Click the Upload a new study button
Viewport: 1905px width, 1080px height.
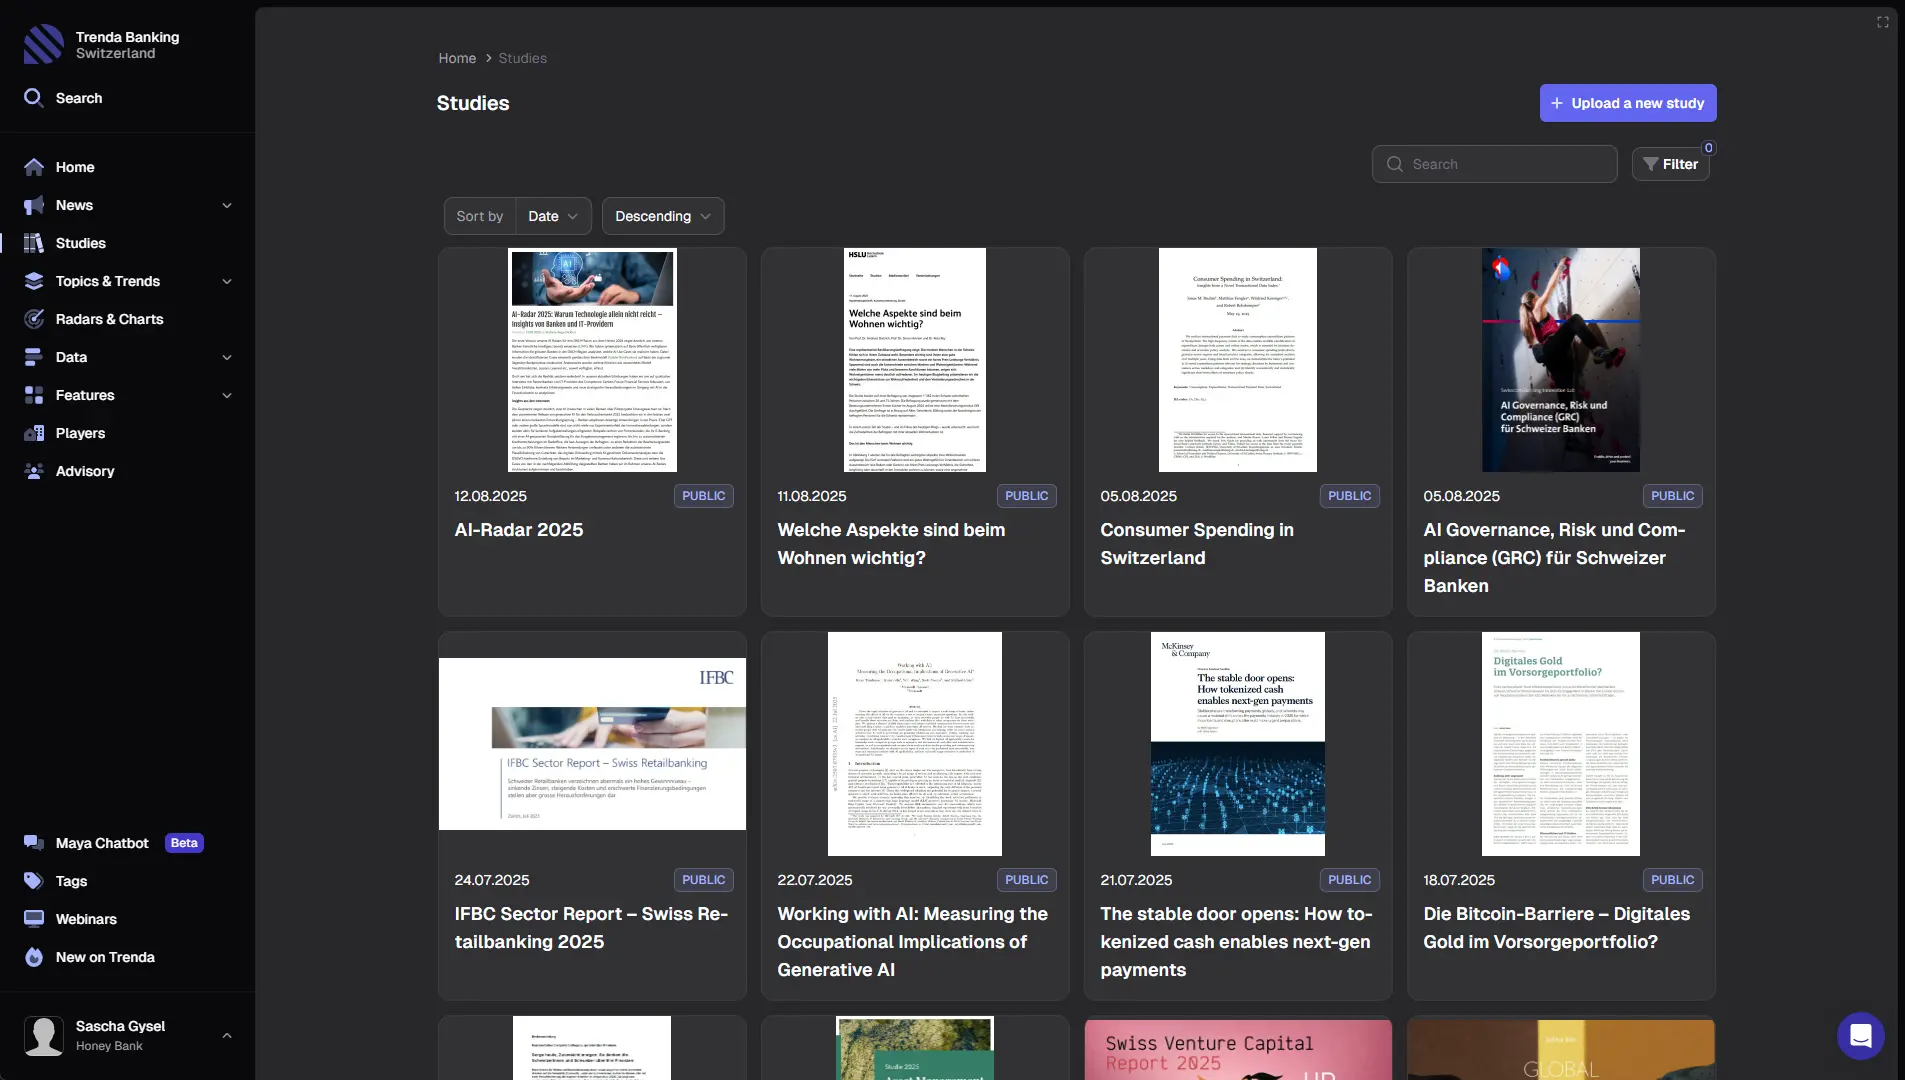[1627, 103]
